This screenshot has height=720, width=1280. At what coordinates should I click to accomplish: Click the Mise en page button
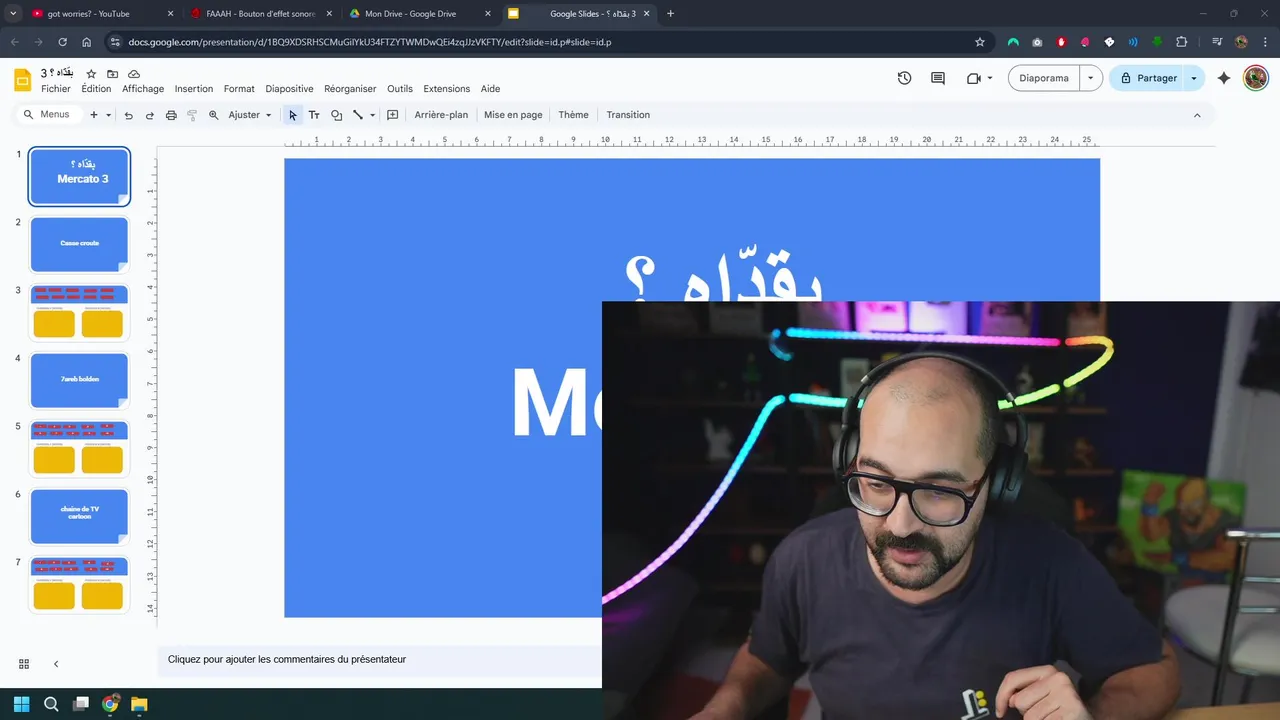(513, 115)
